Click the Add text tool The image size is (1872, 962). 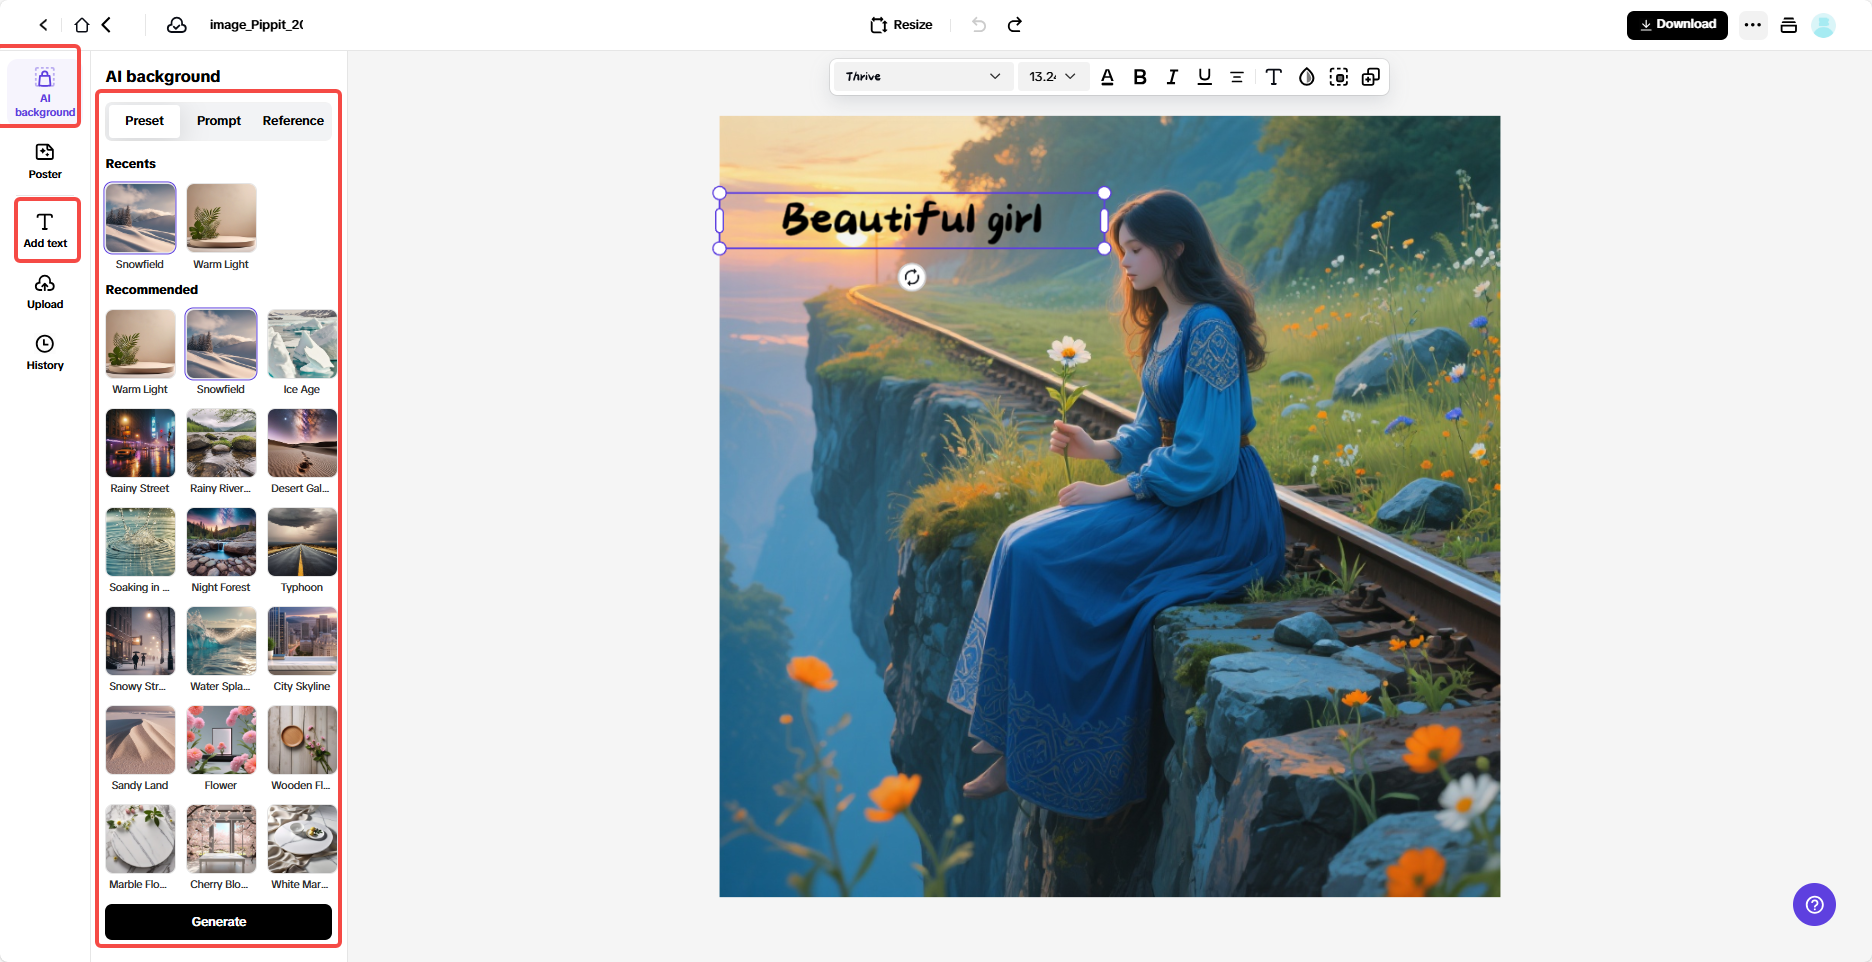coord(46,229)
